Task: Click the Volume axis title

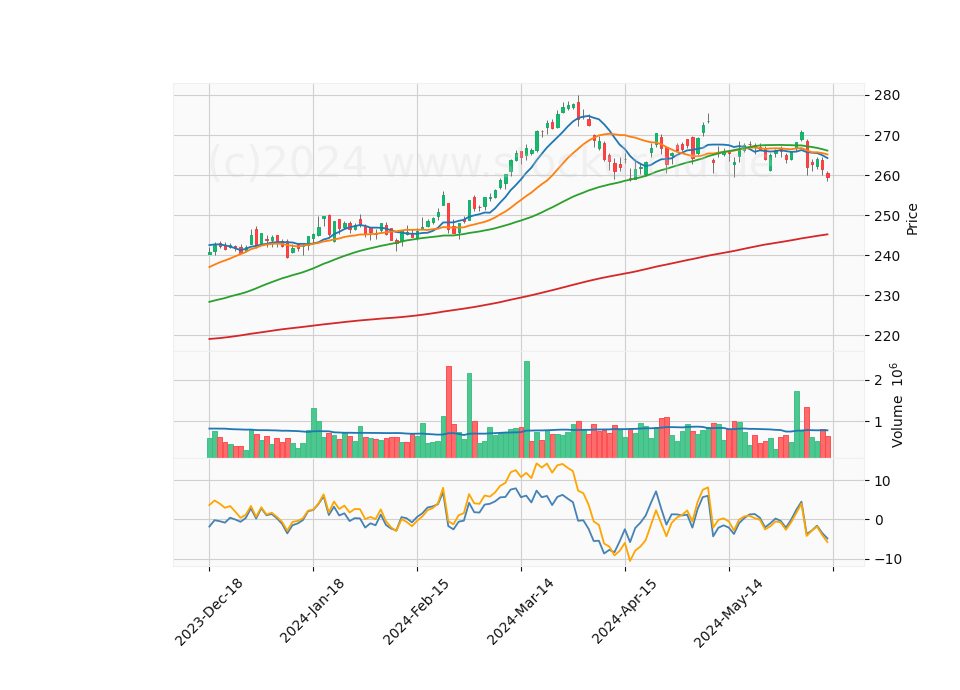Action: 896,405
